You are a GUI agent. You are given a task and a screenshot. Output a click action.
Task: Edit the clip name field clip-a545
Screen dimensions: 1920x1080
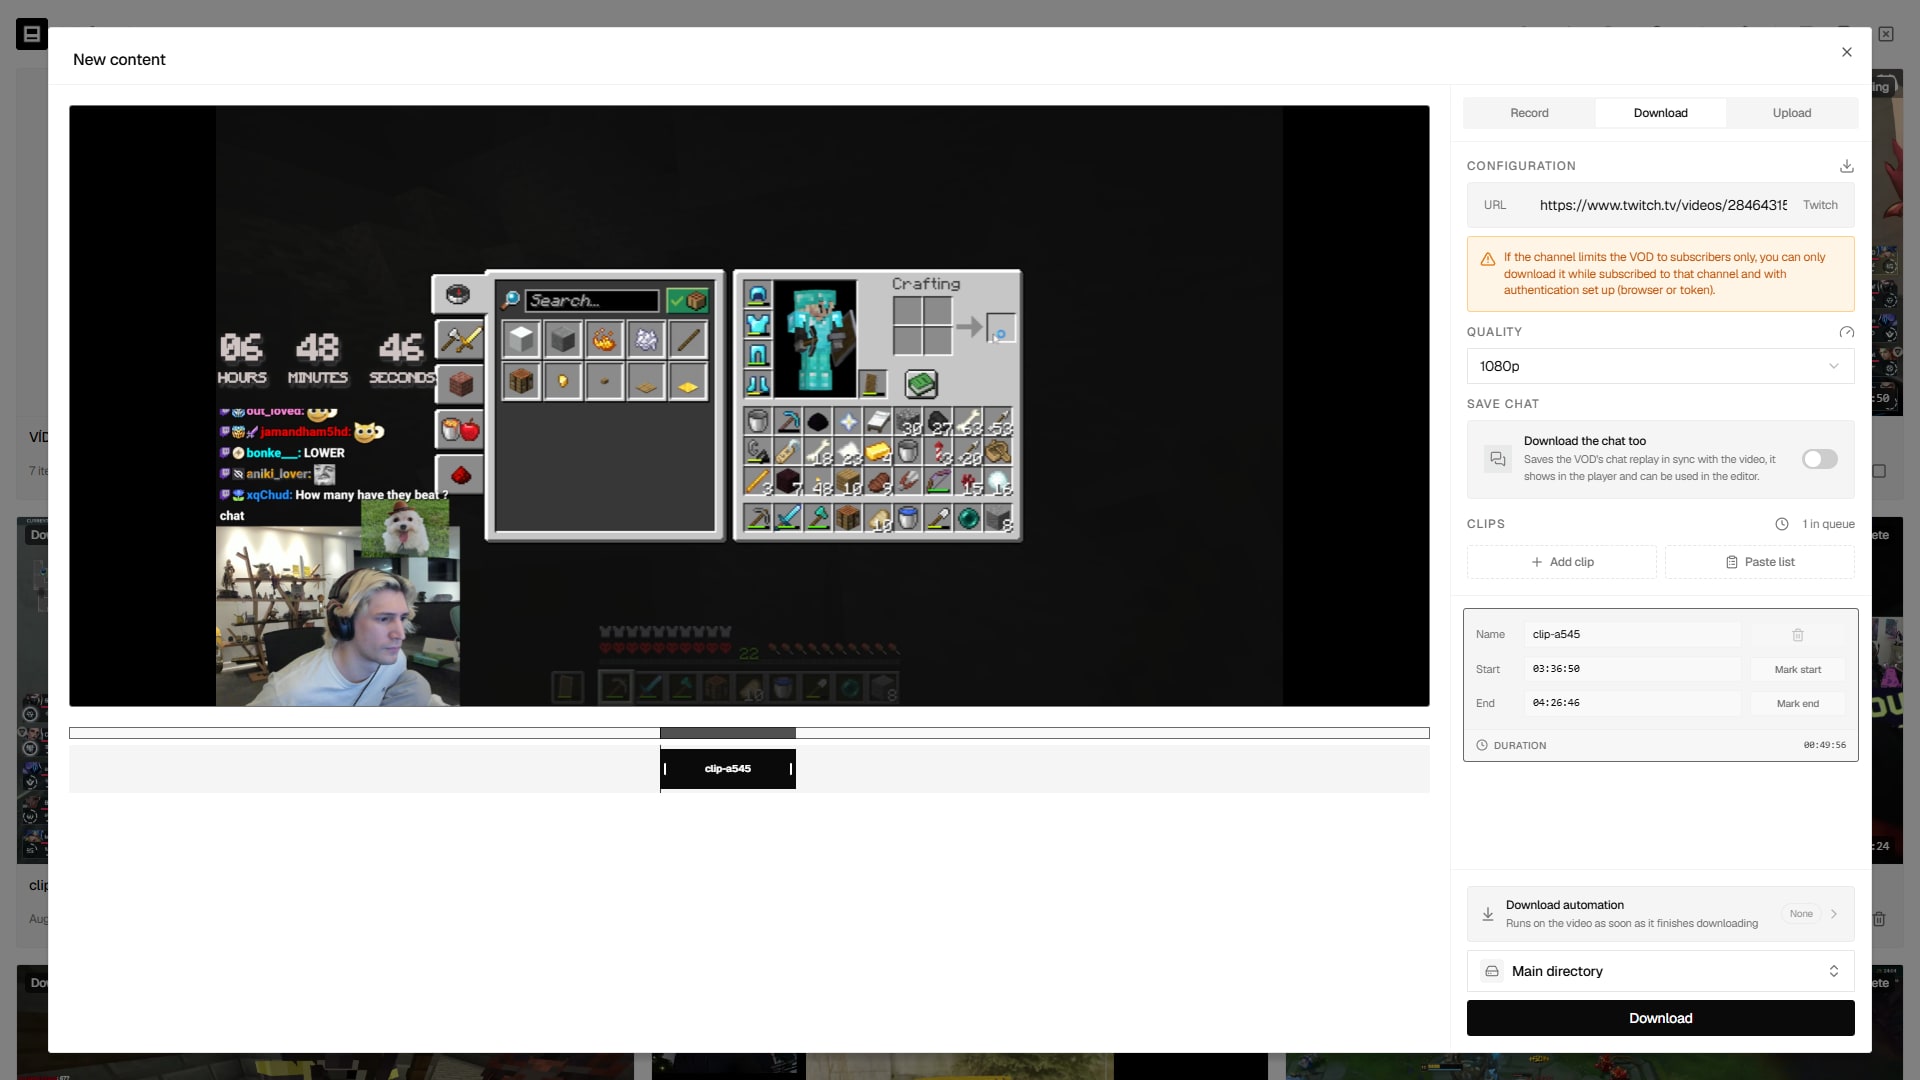point(1632,634)
